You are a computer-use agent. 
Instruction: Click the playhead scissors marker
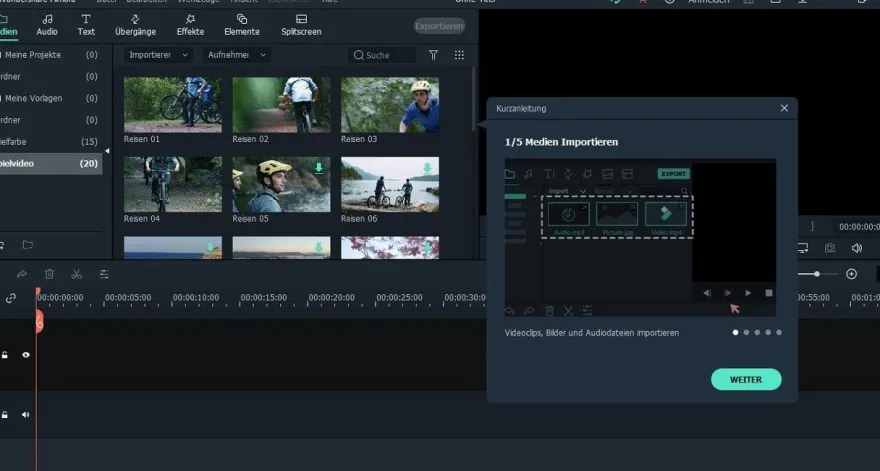[x=39, y=322]
